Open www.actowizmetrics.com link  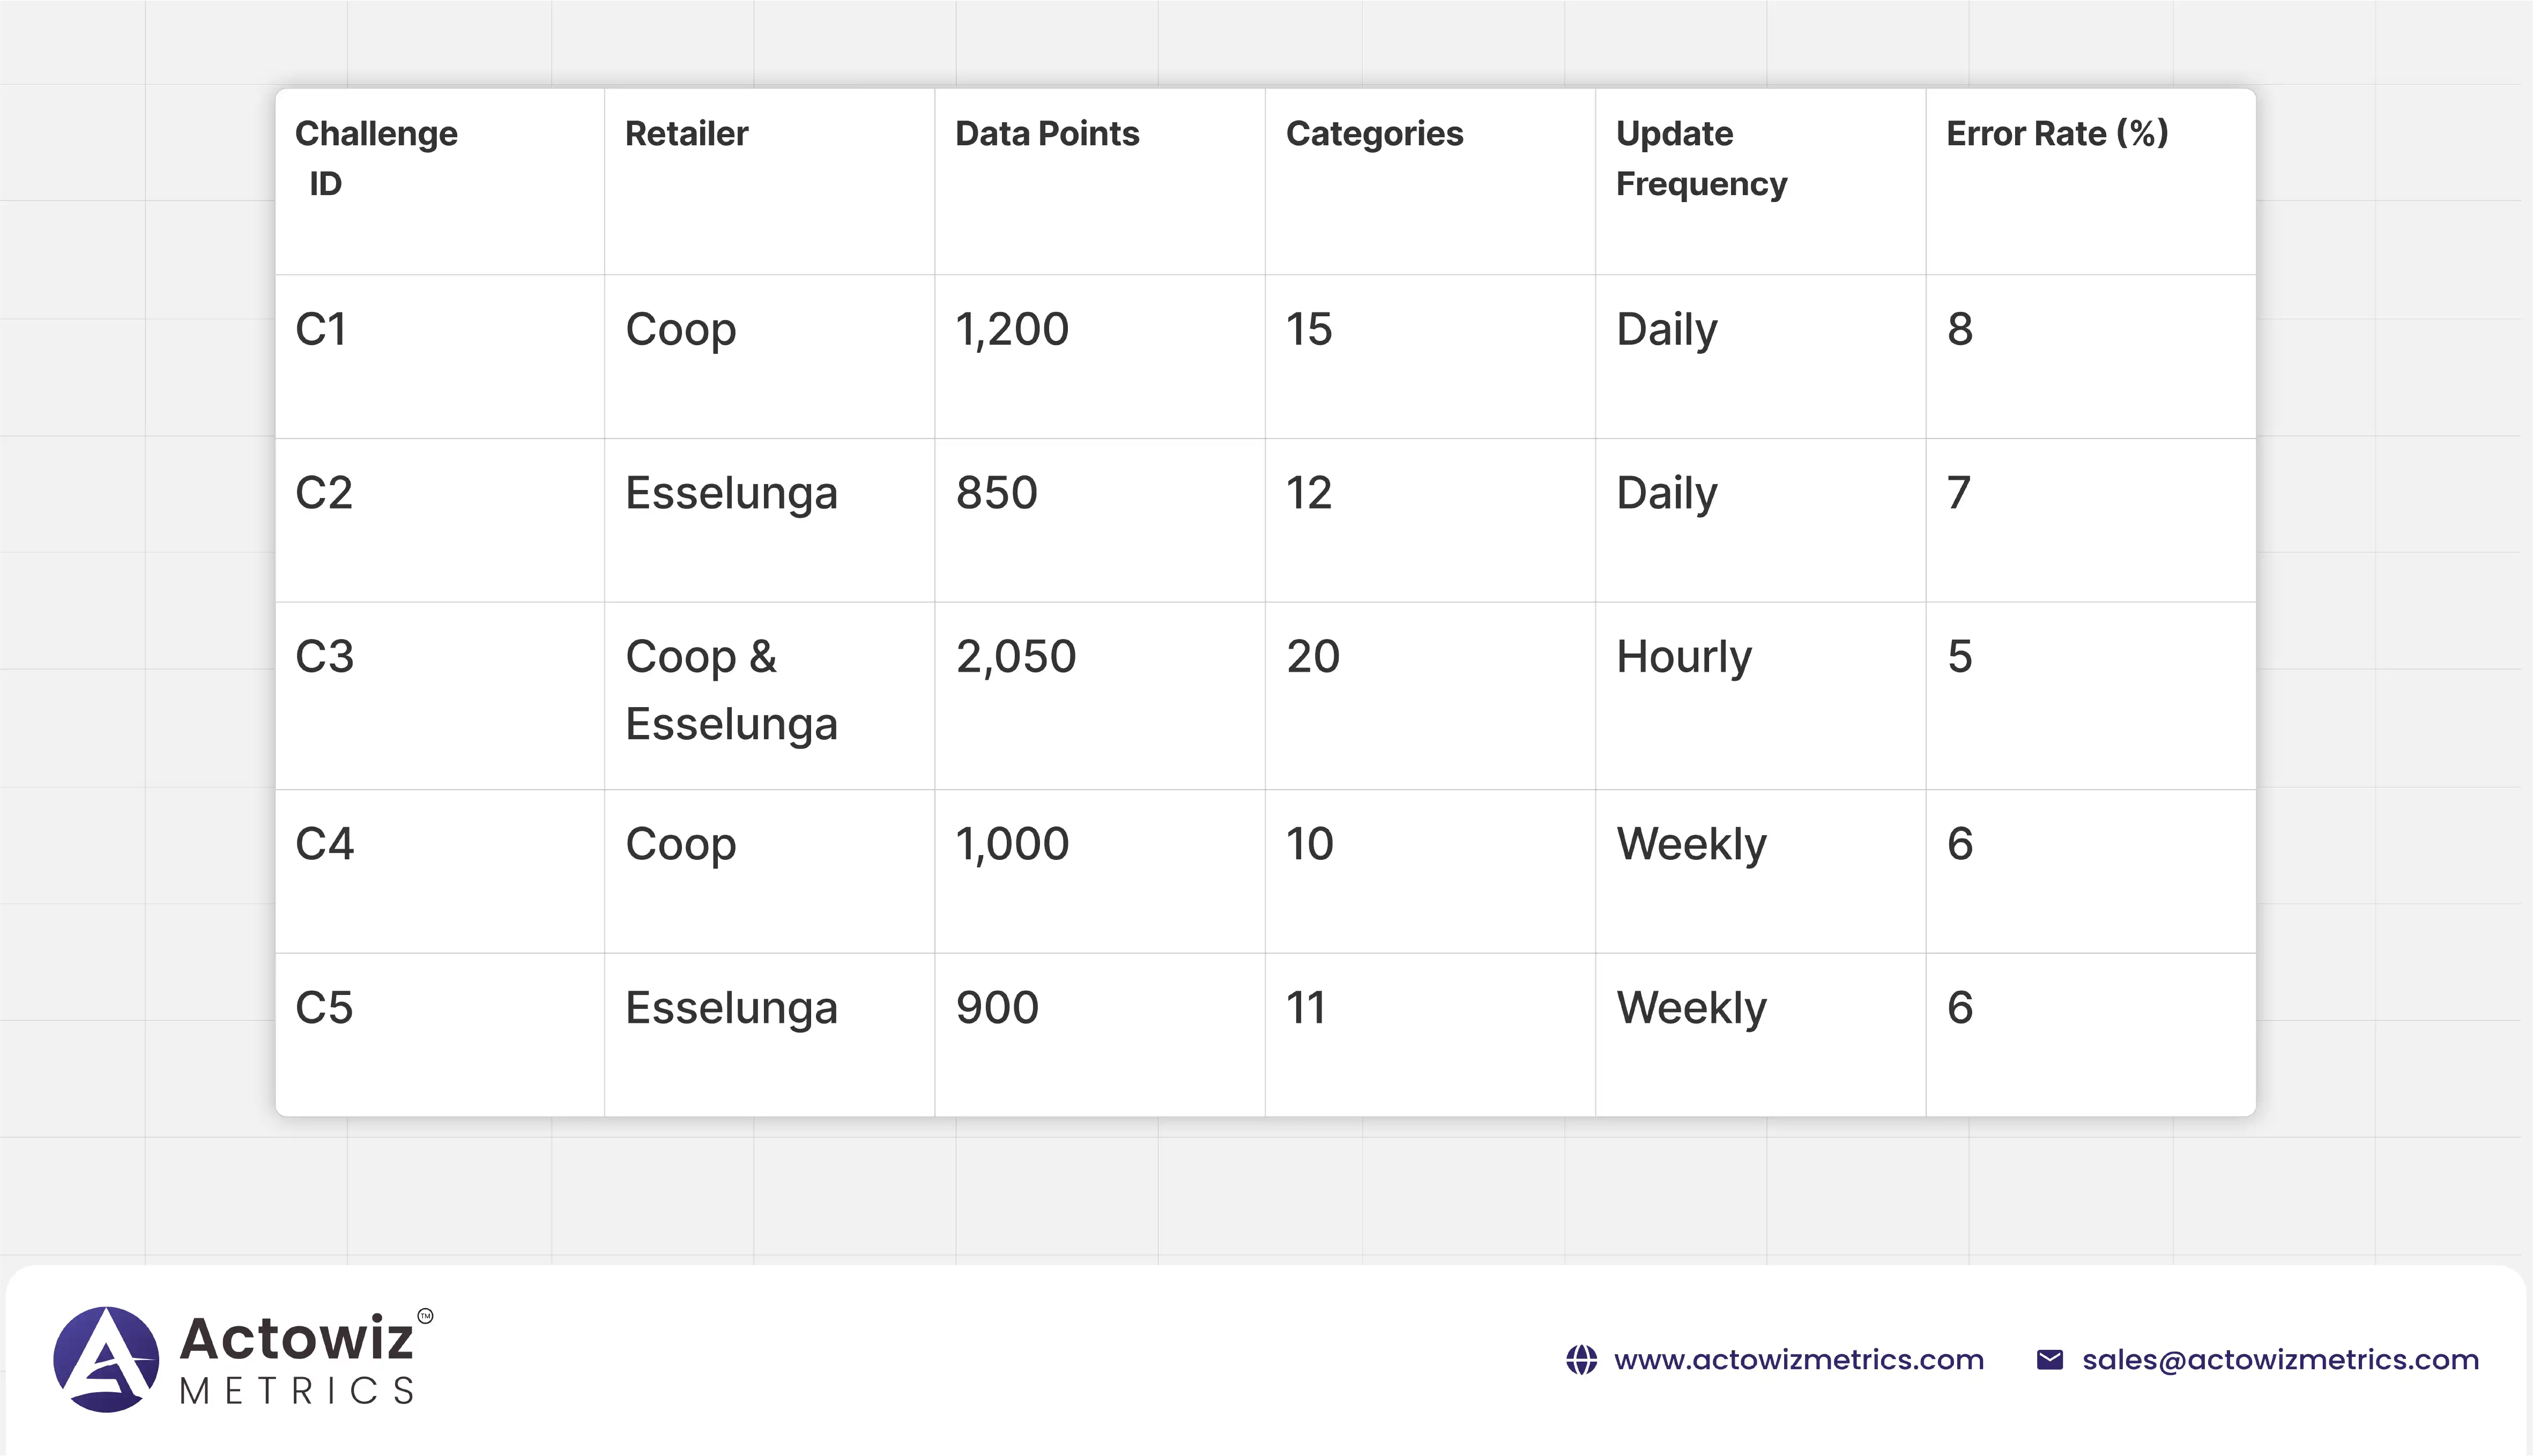(1798, 1360)
